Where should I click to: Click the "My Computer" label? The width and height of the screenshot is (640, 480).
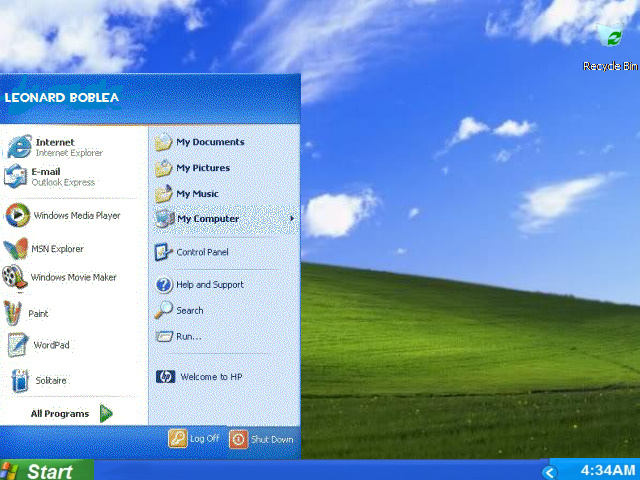(x=208, y=219)
